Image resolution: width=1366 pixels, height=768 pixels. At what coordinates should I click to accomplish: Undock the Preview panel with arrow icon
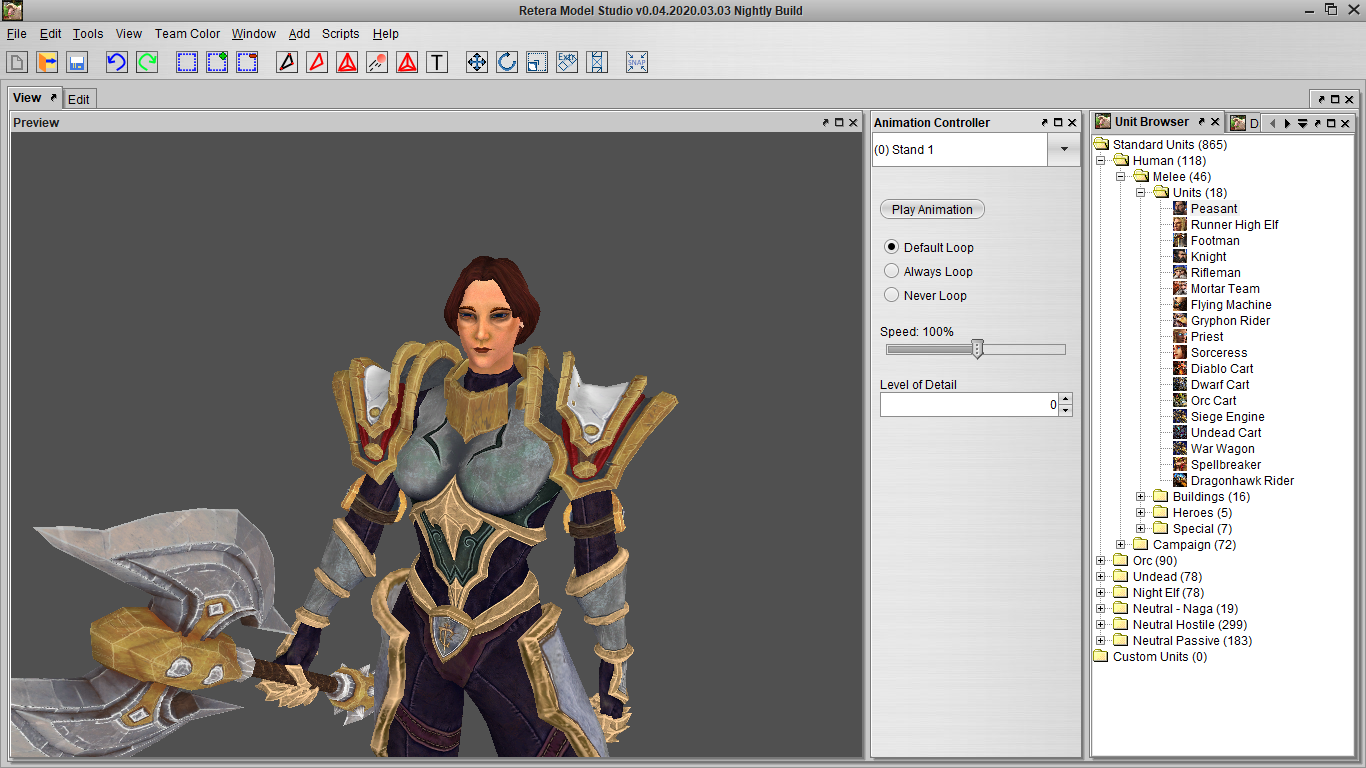(x=826, y=122)
